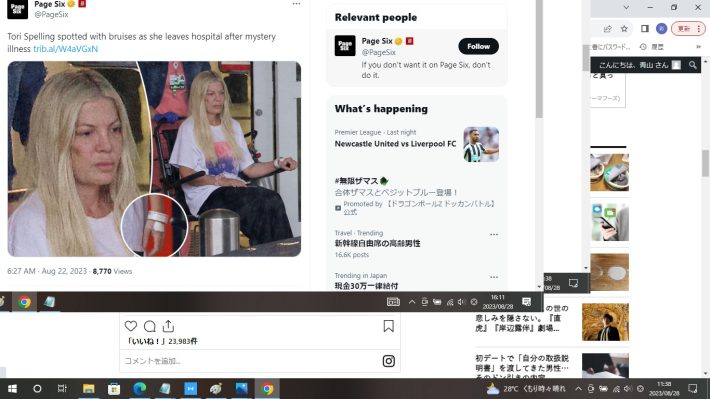This screenshot has height=399, width=710.
Task: Open the こんにちは、青山 さん account greeting
Action: point(633,65)
